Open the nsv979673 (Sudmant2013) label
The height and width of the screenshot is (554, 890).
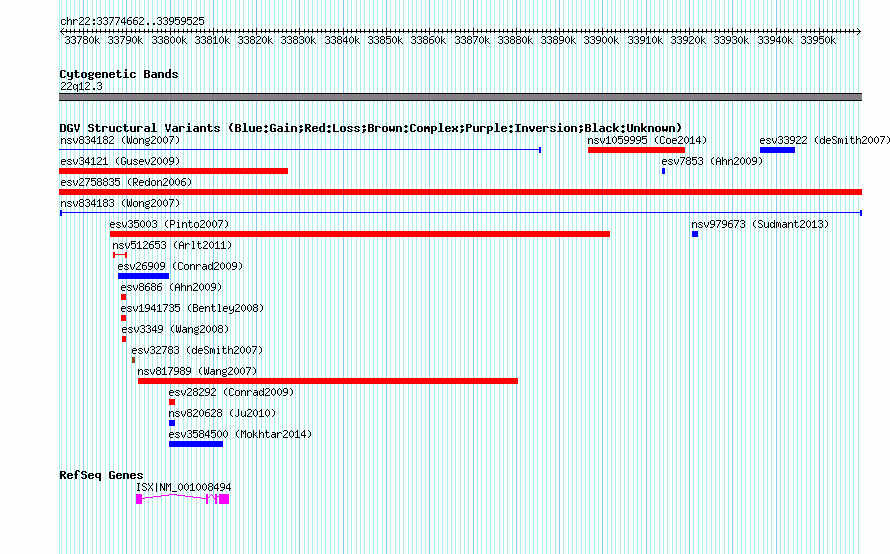click(x=760, y=224)
